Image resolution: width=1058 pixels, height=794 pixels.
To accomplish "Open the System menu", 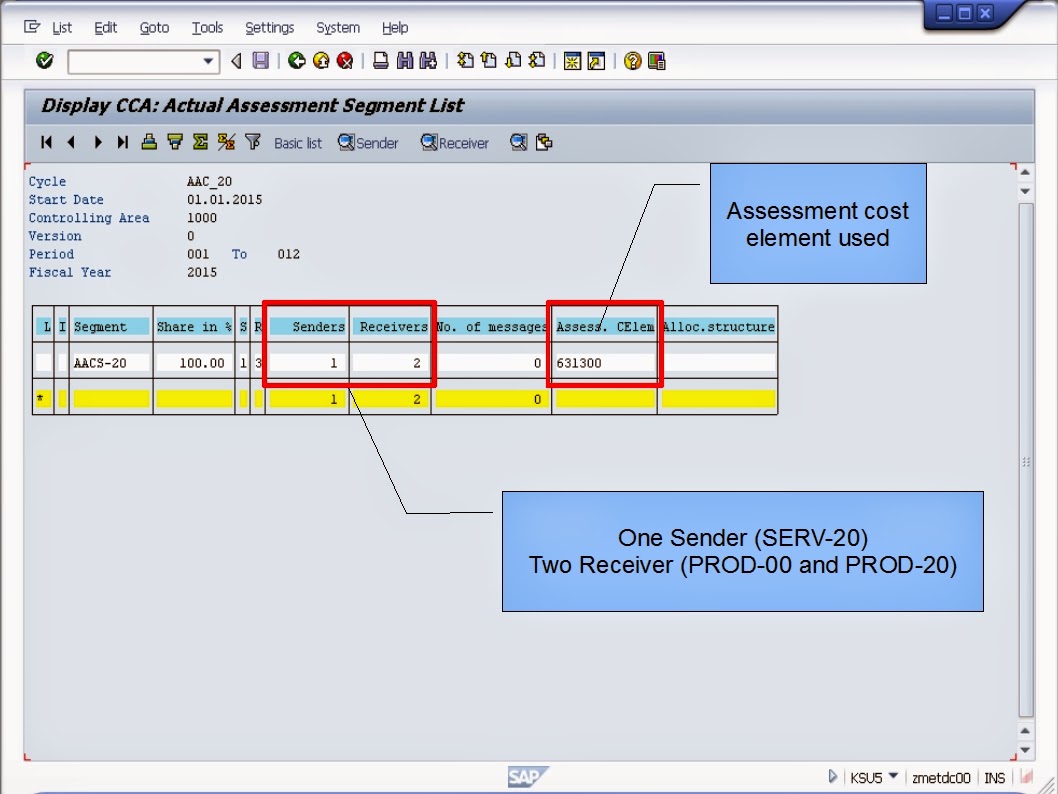I will coord(337,28).
